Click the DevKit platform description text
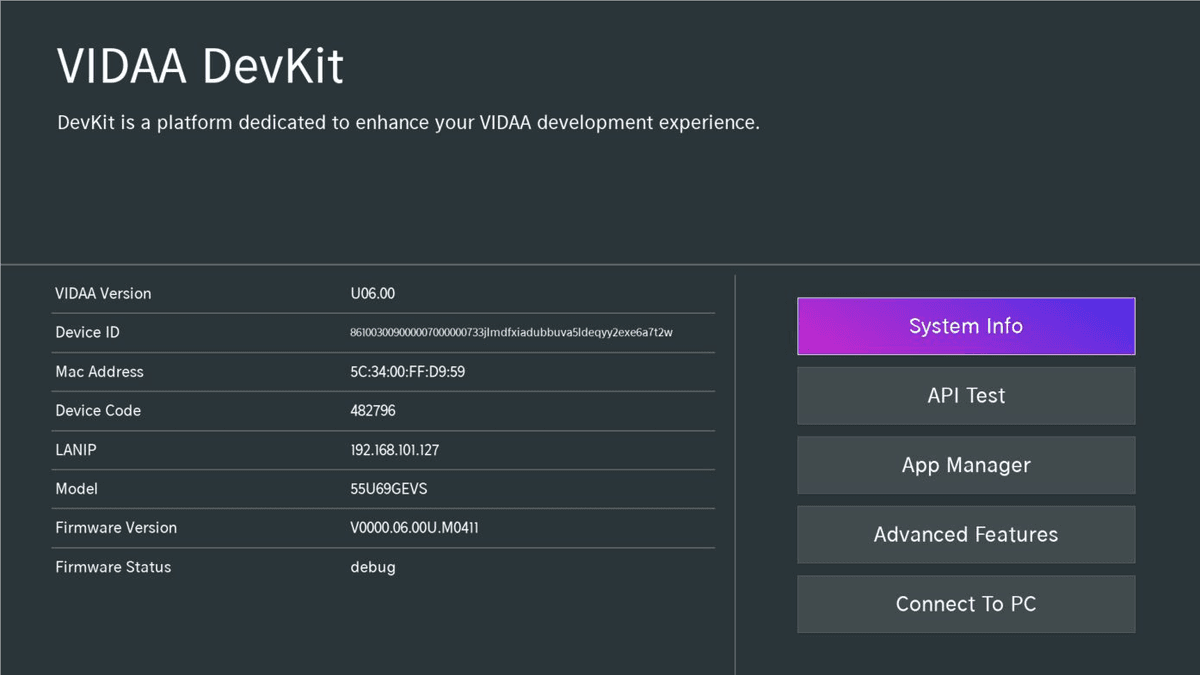 coord(408,123)
